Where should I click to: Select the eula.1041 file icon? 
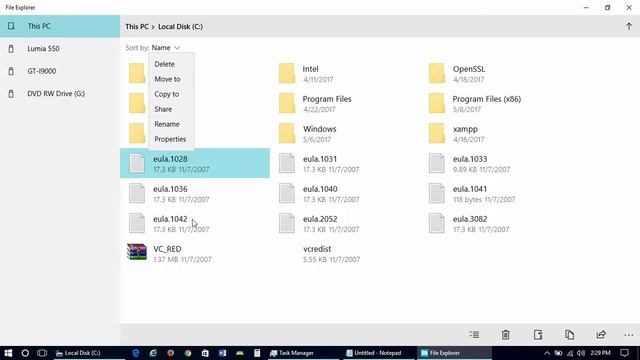click(436, 193)
